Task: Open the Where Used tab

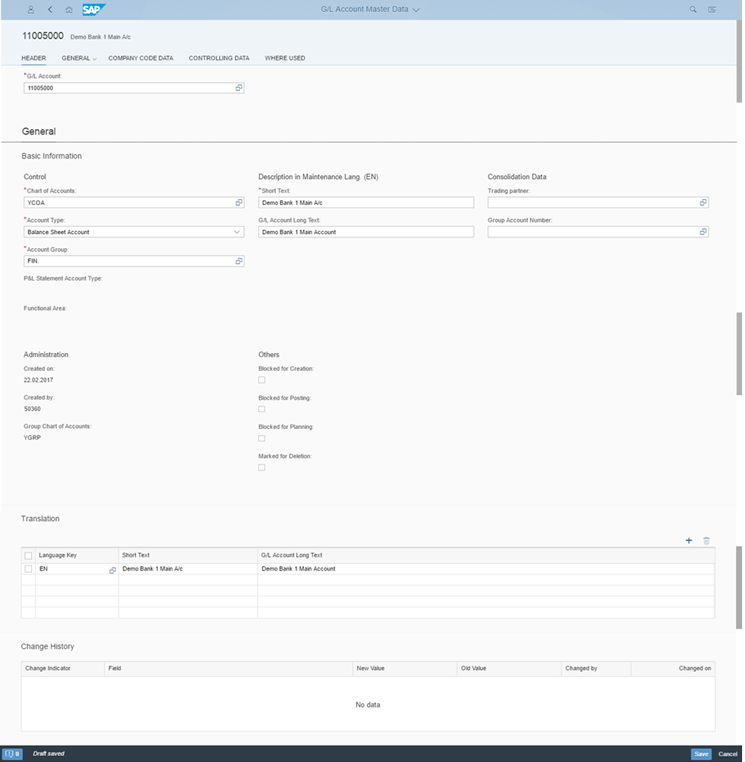Action: pyautogui.click(x=285, y=58)
